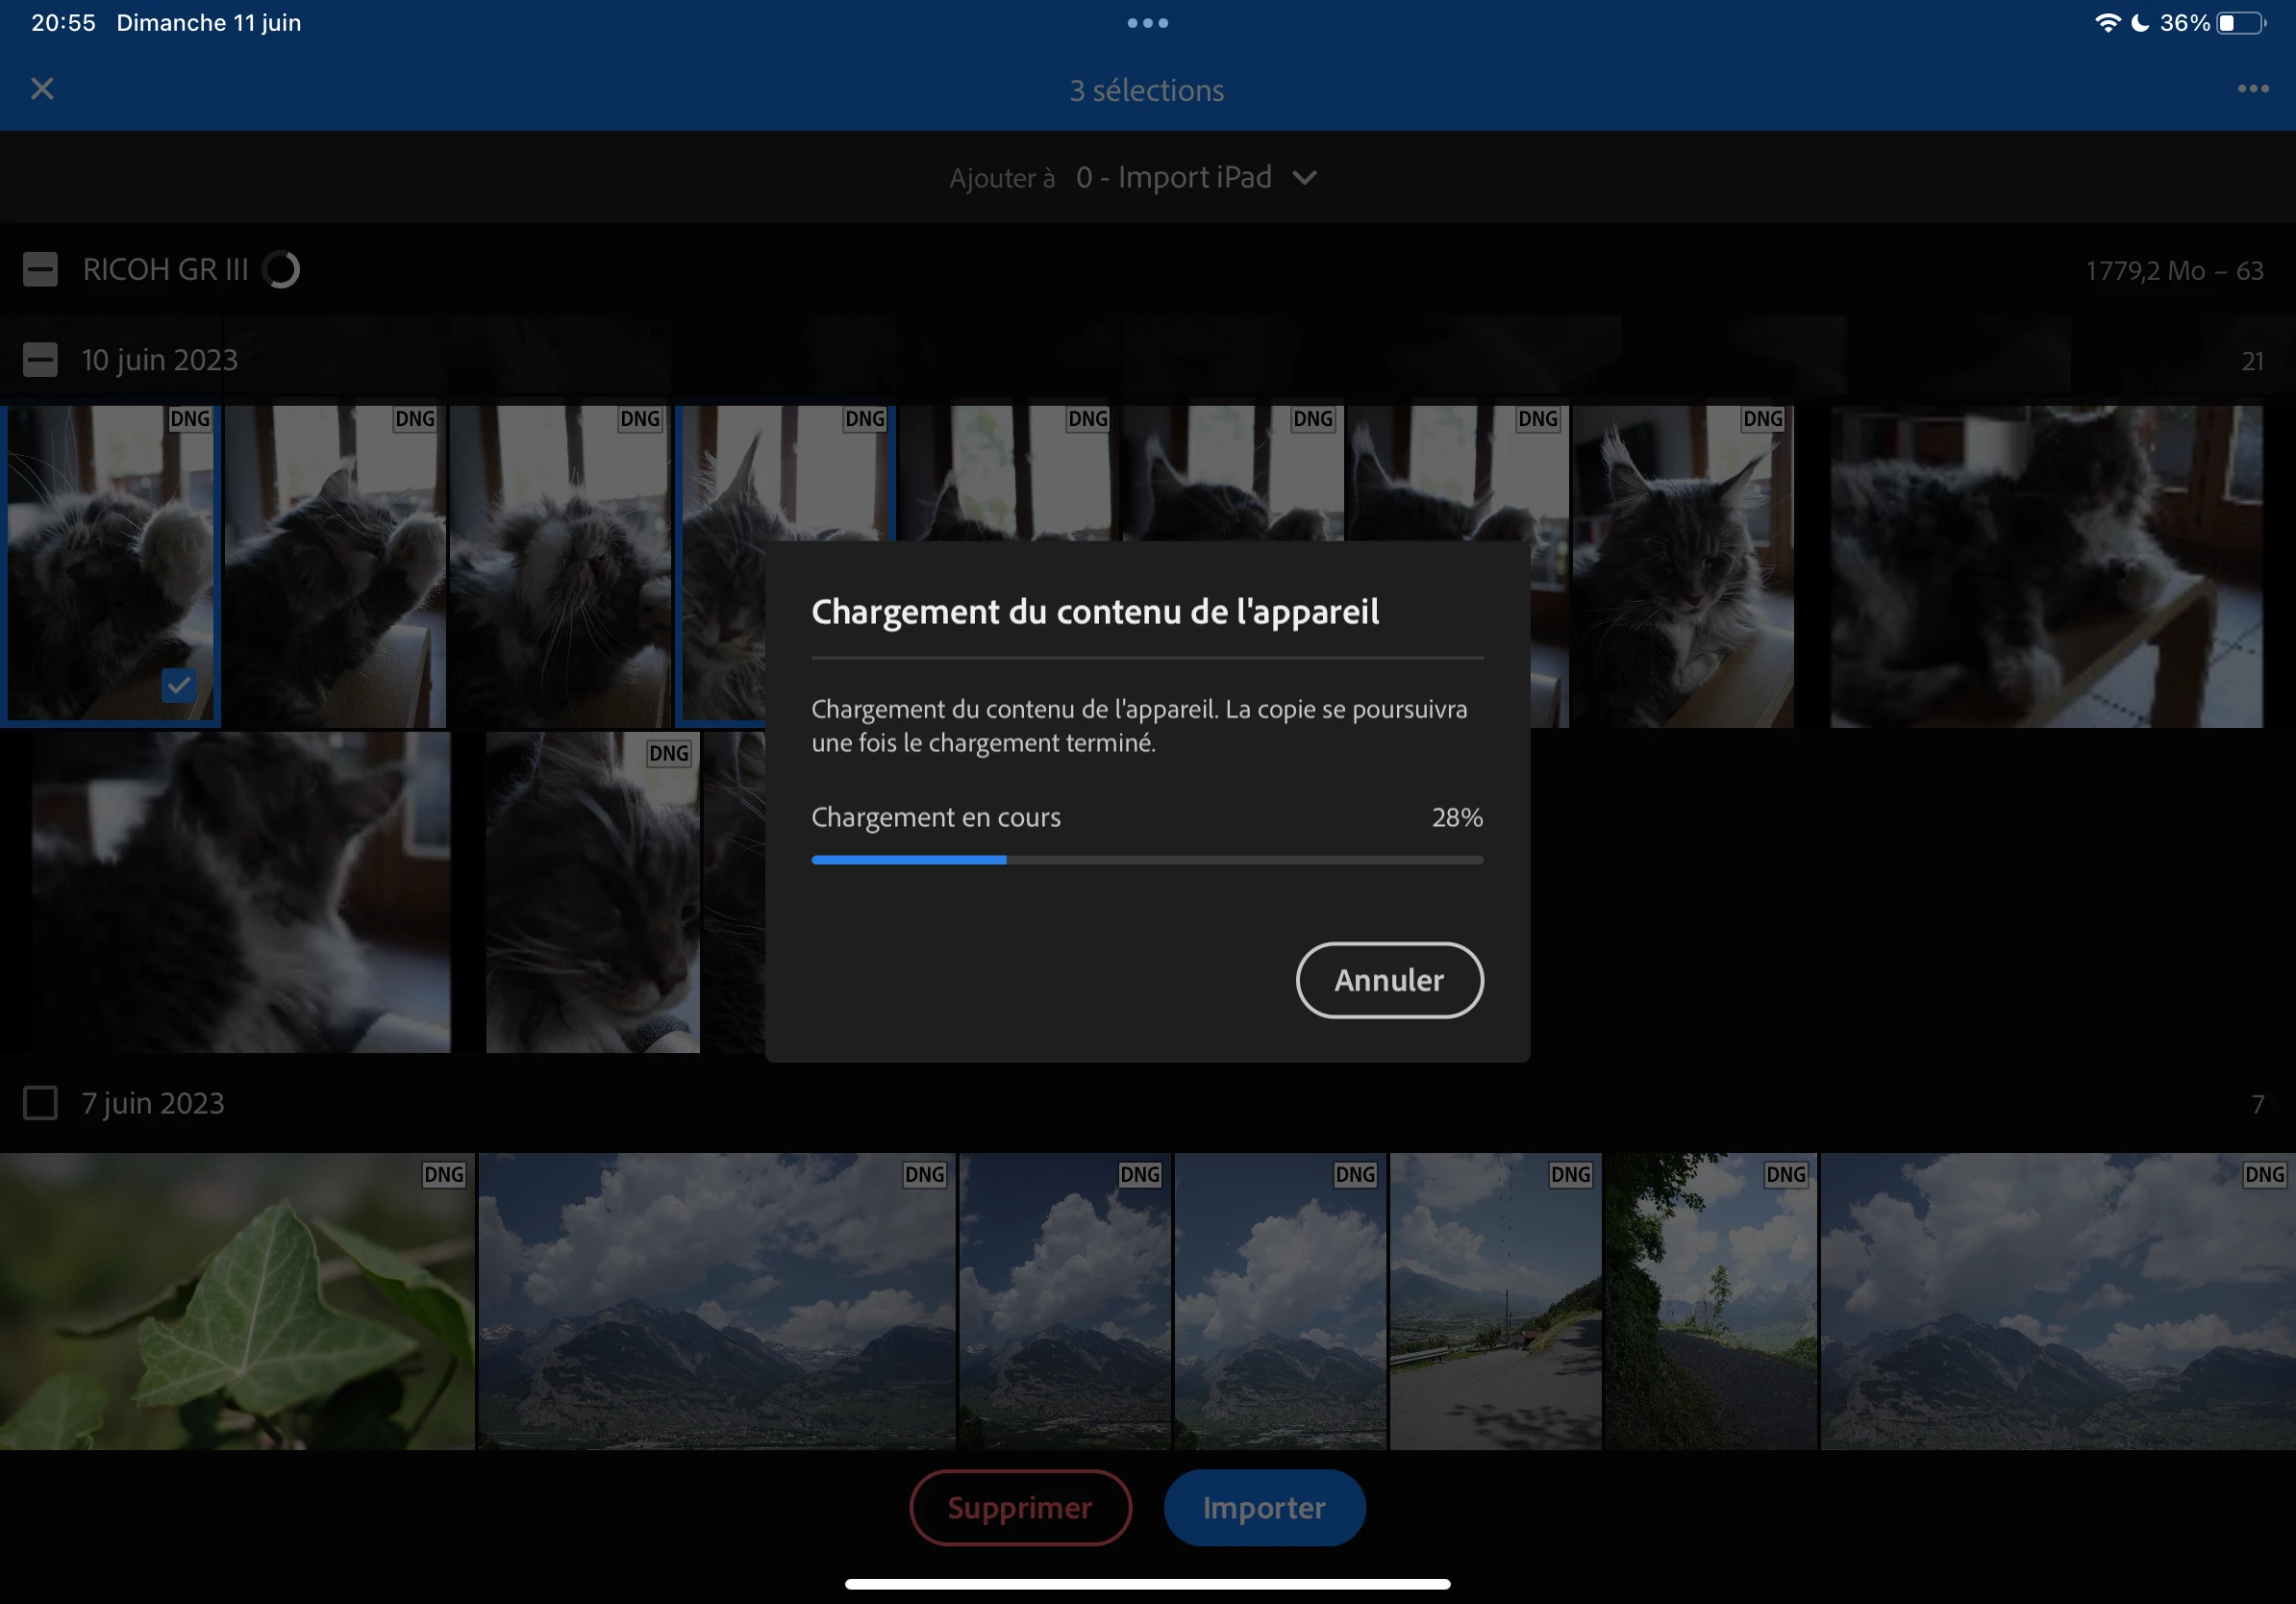Click the loading progress bar
2296x1604 pixels.
pos(1147,860)
